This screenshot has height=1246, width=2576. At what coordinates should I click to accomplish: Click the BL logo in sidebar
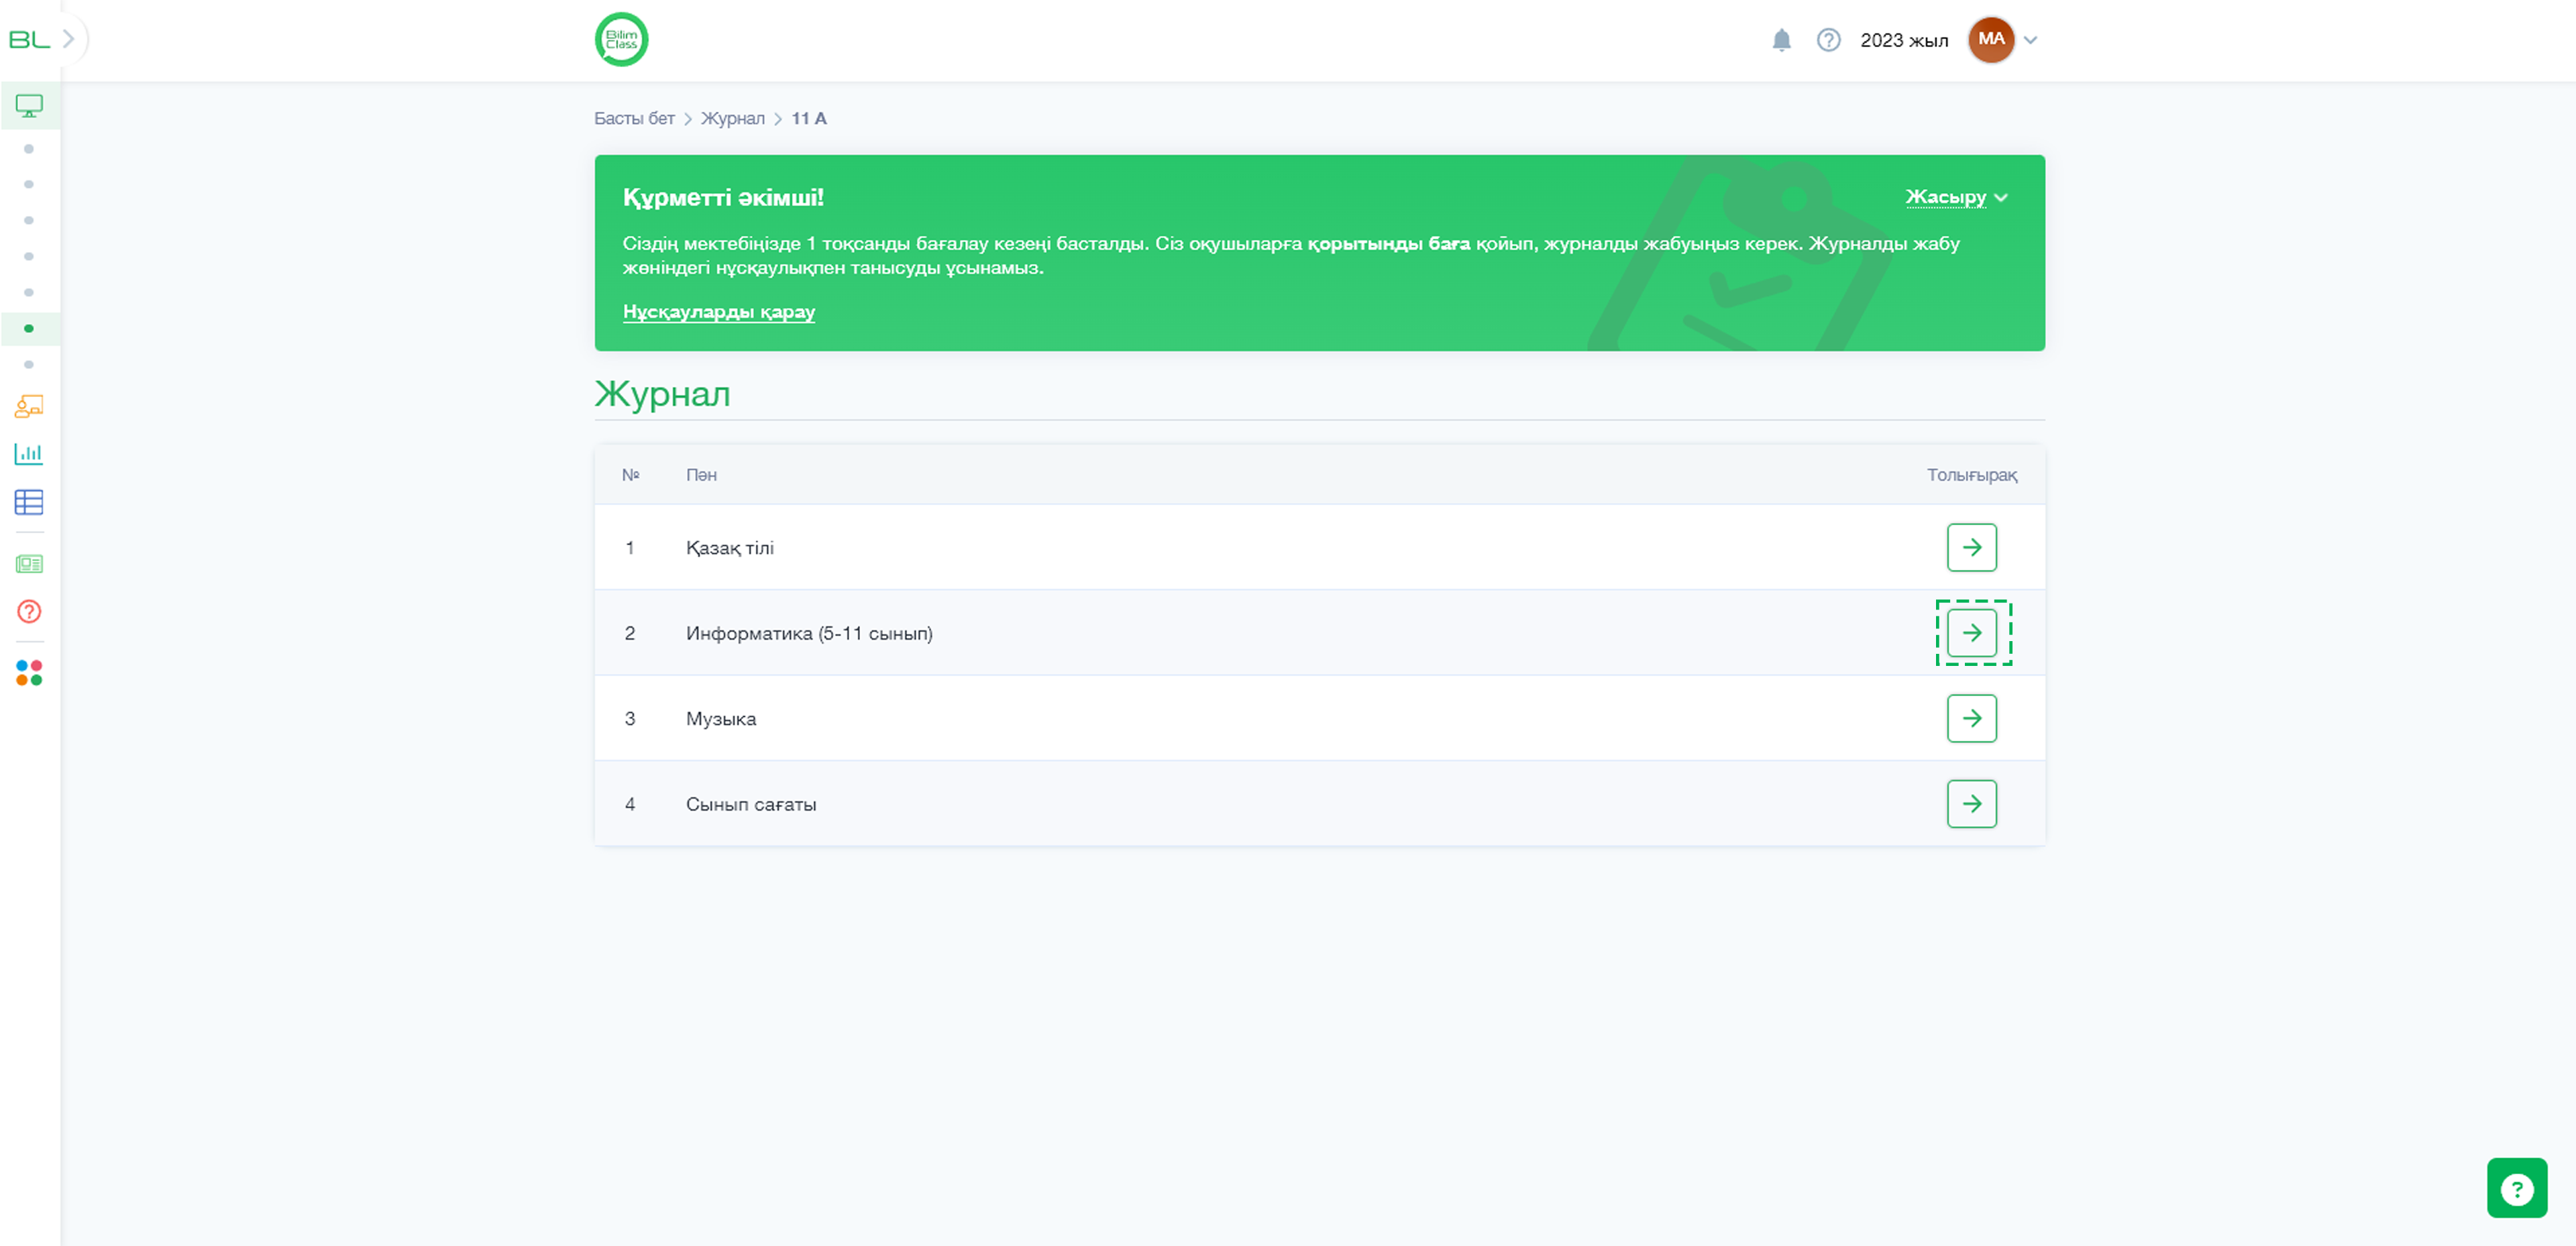click(29, 39)
